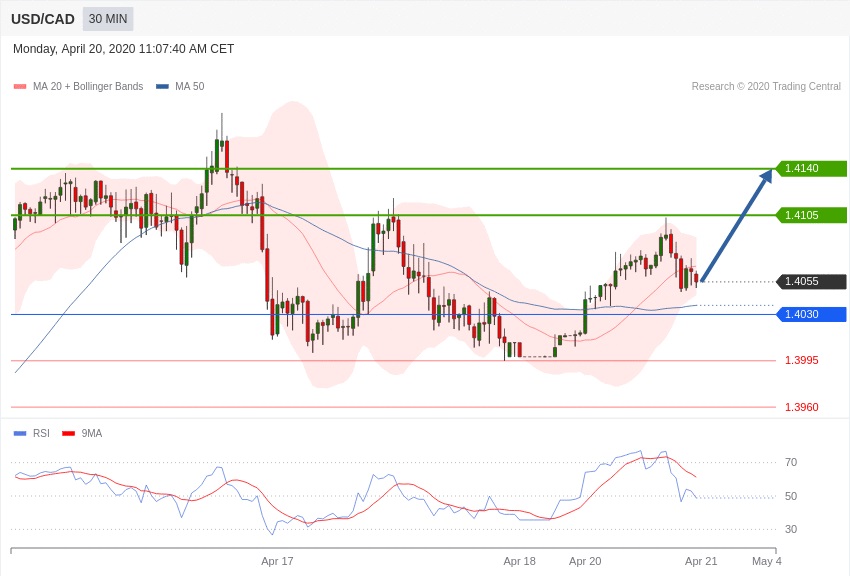Click the date line 'Monday, April 20, 2020 11:07:40 AM CET'
This screenshot has height=576, width=850.
[x=124, y=49]
